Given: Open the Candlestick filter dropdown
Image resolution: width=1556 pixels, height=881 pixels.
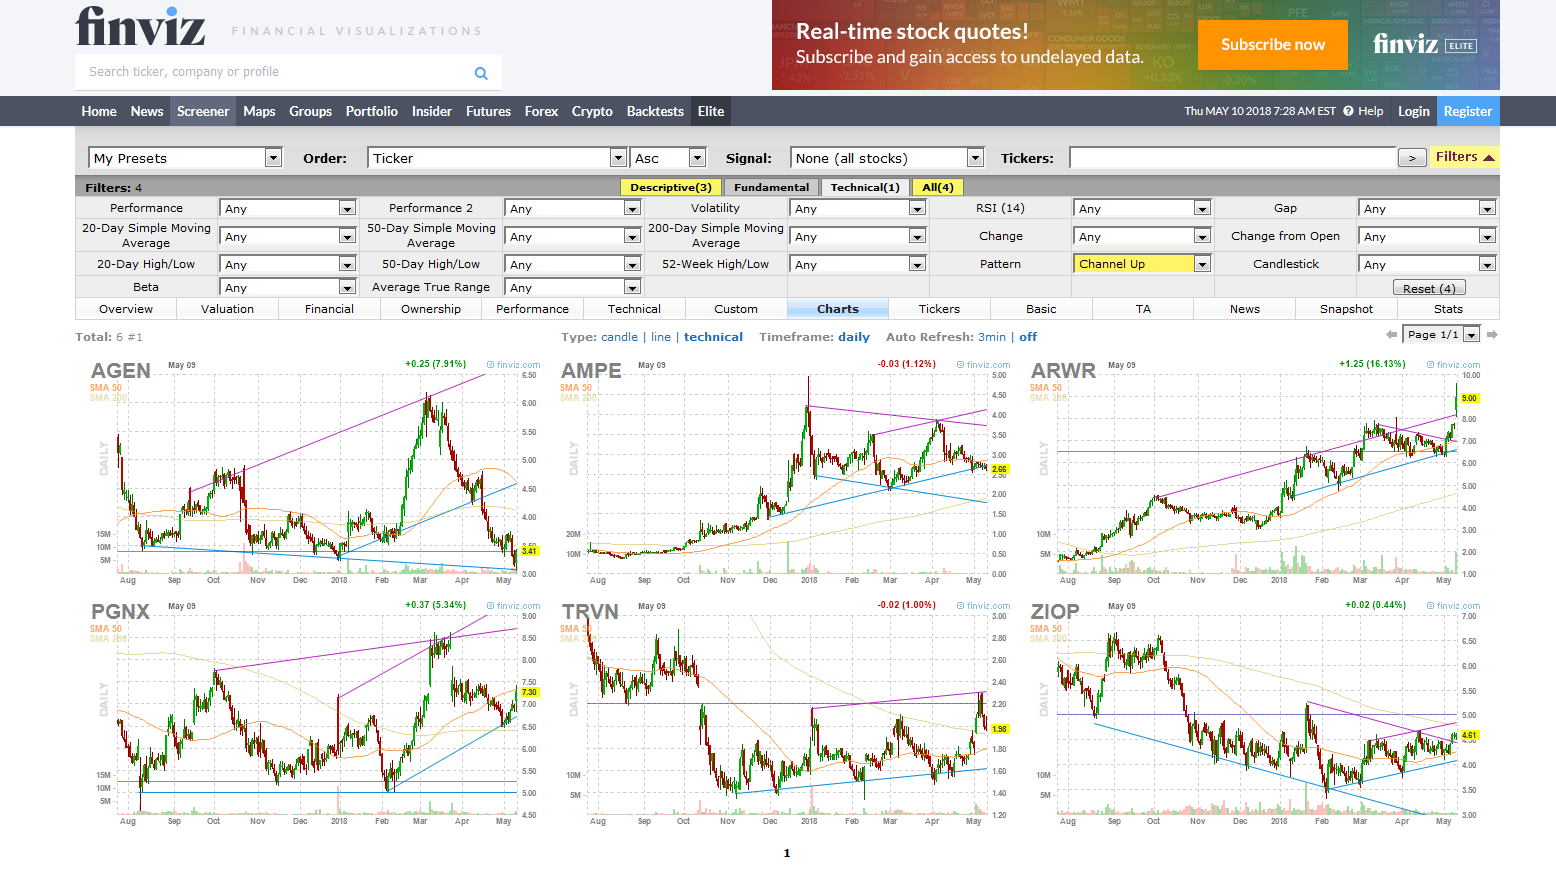Looking at the screenshot, I should click(x=1428, y=264).
